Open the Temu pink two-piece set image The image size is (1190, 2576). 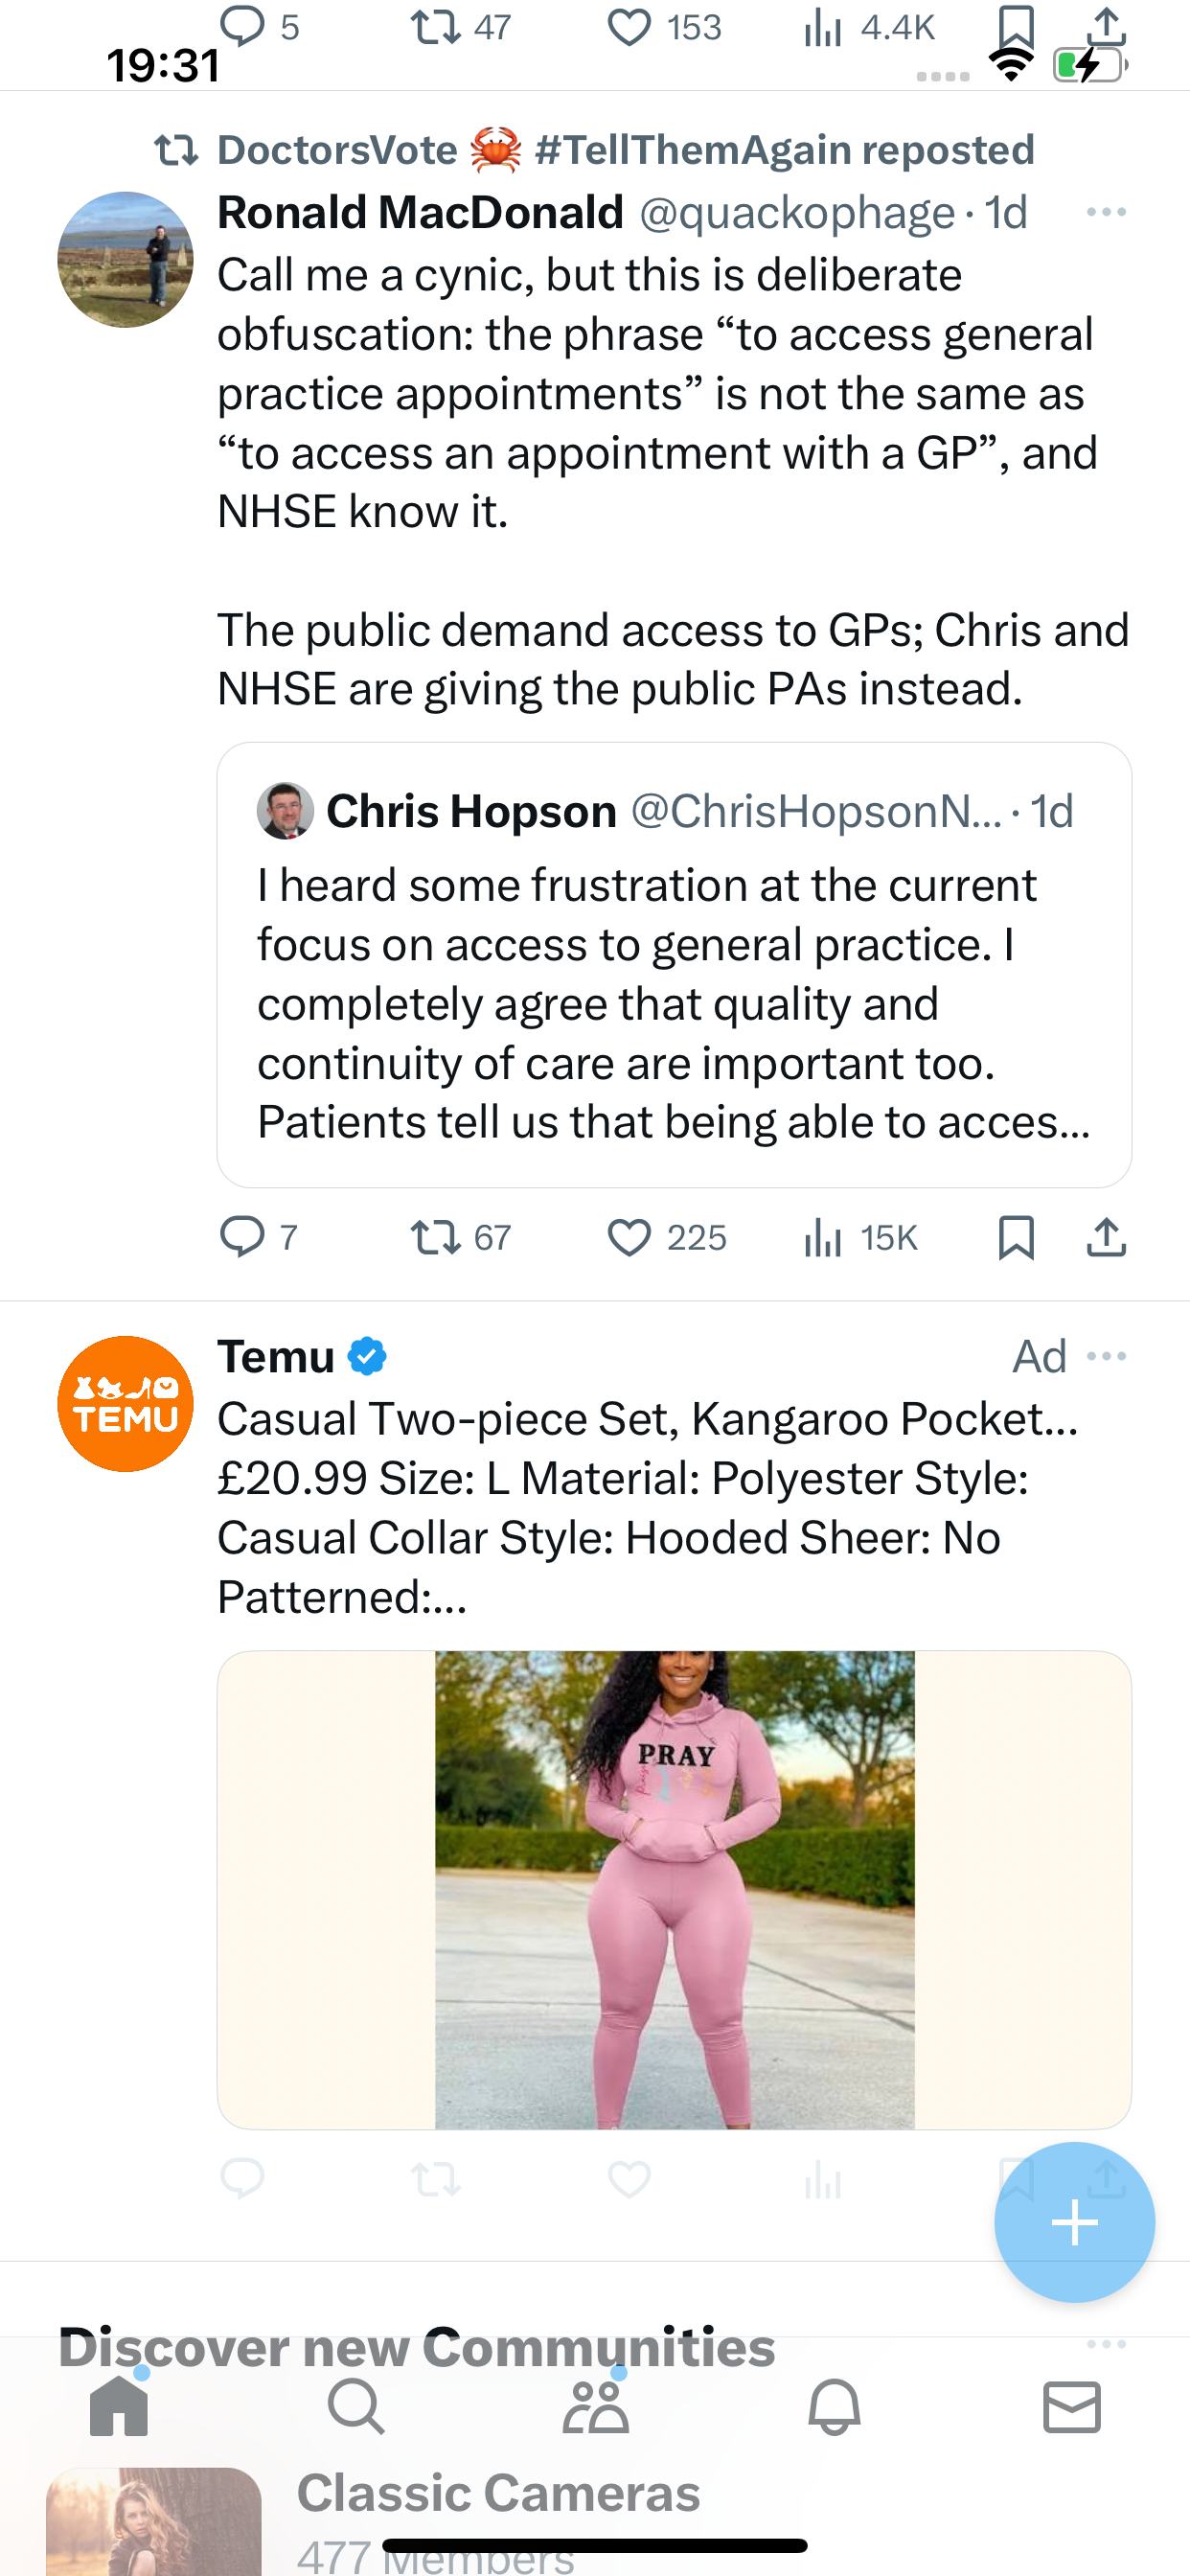coord(674,1890)
